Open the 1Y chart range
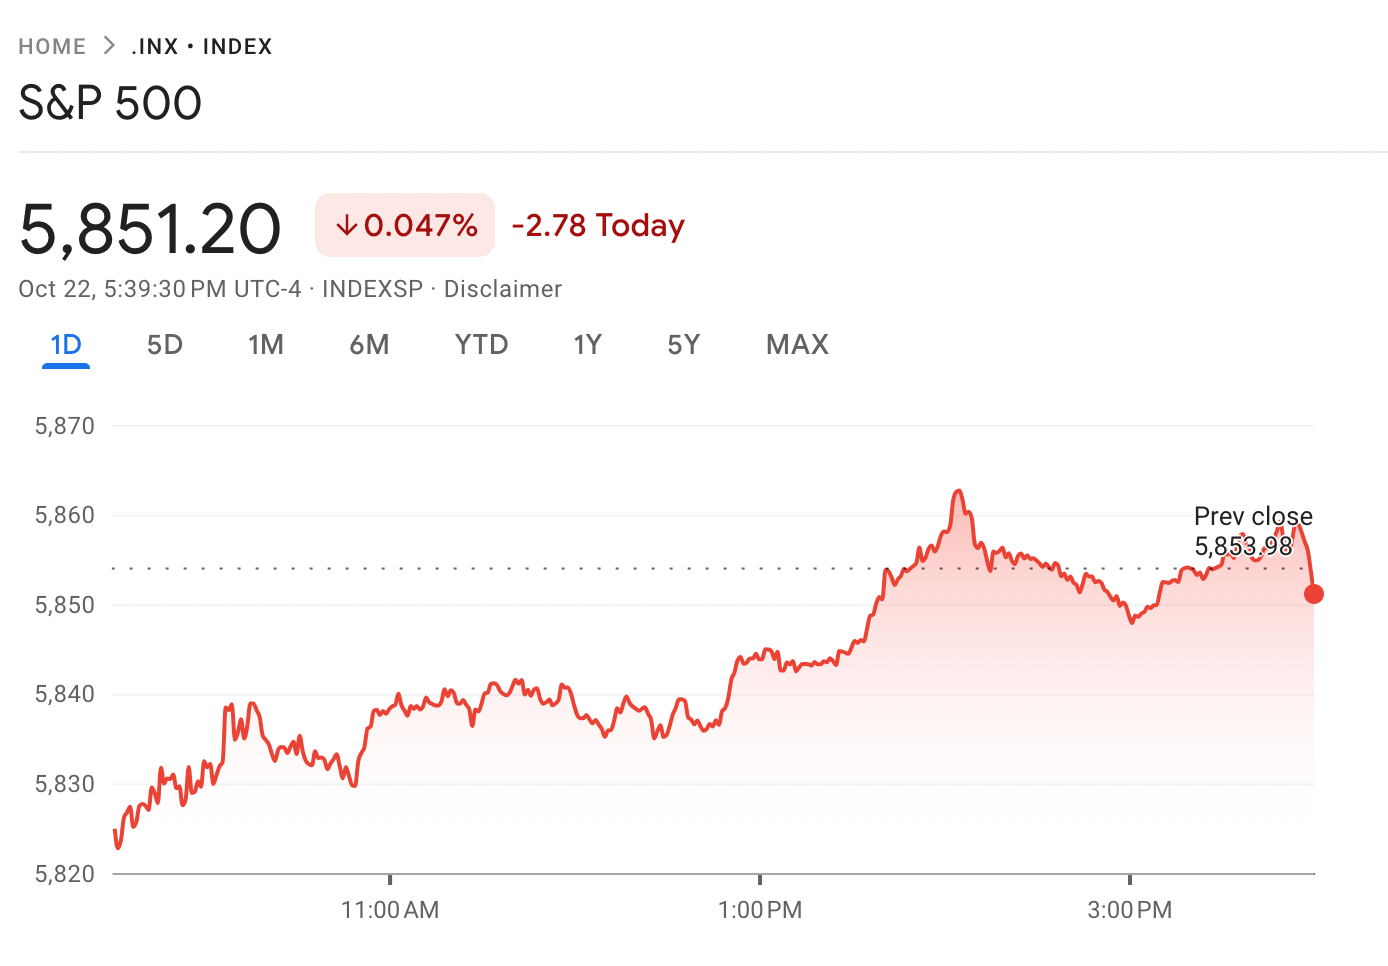Image resolution: width=1388 pixels, height=966 pixels. pyautogui.click(x=587, y=345)
